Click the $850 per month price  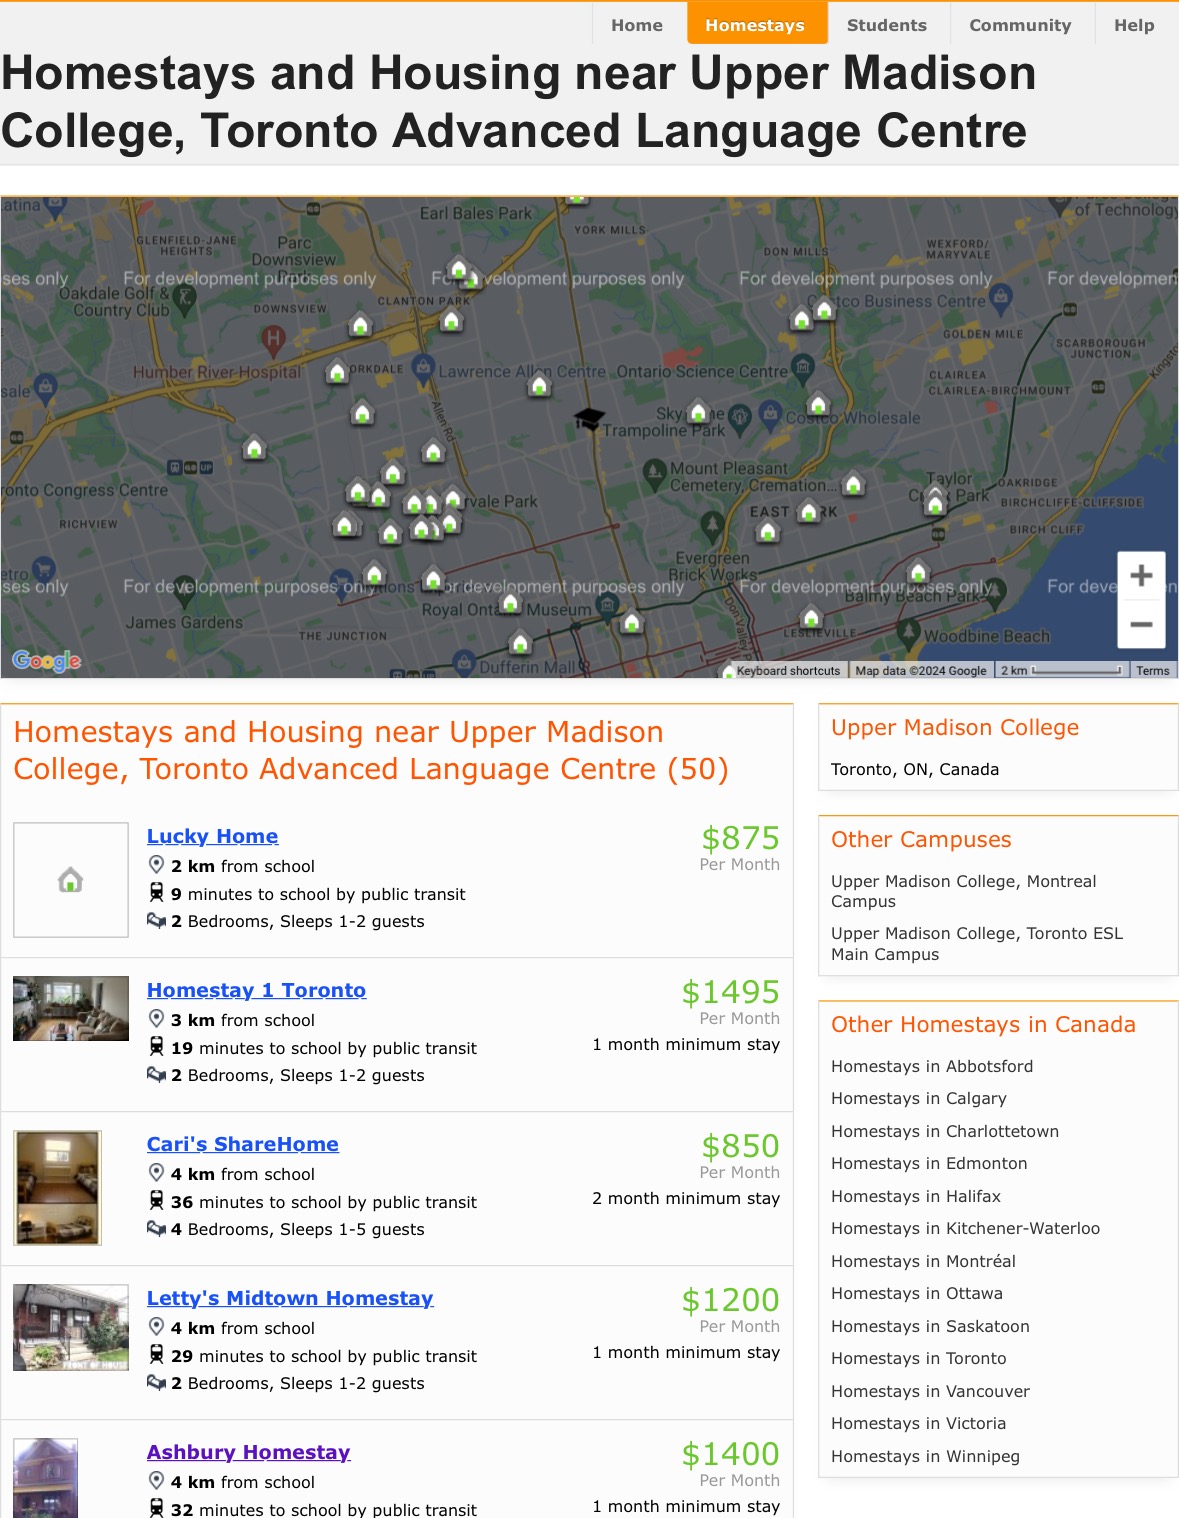pos(740,1146)
